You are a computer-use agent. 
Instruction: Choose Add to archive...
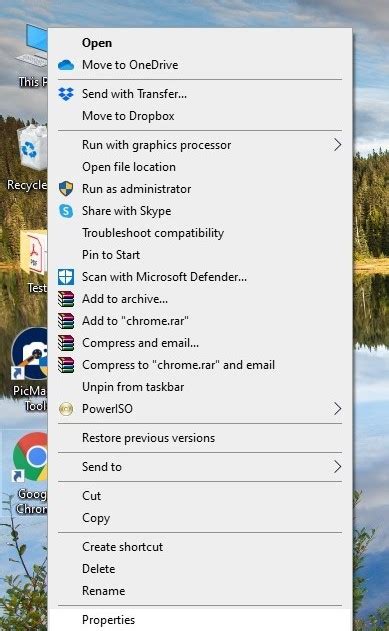[x=200, y=299]
